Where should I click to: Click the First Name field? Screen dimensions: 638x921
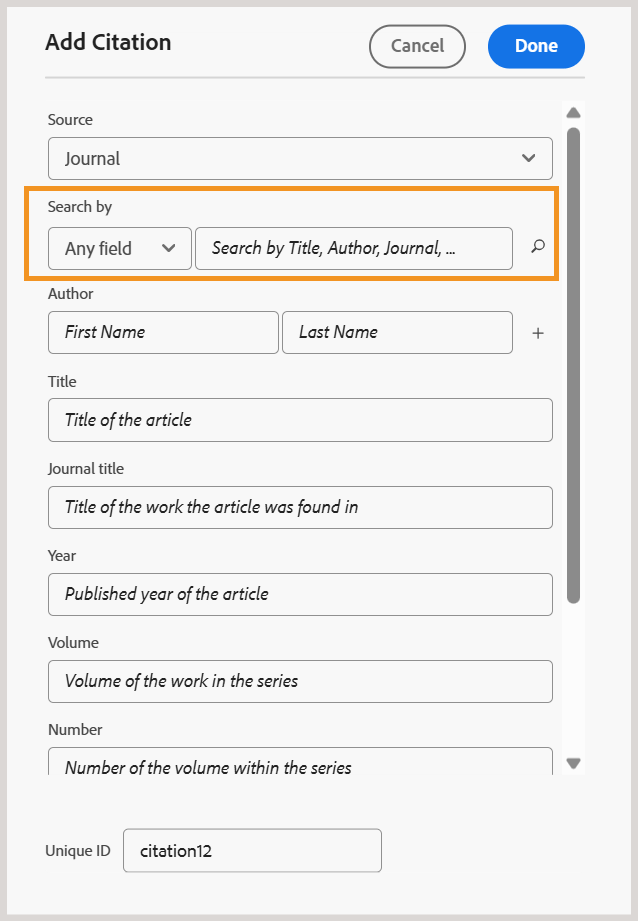pos(163,332)
